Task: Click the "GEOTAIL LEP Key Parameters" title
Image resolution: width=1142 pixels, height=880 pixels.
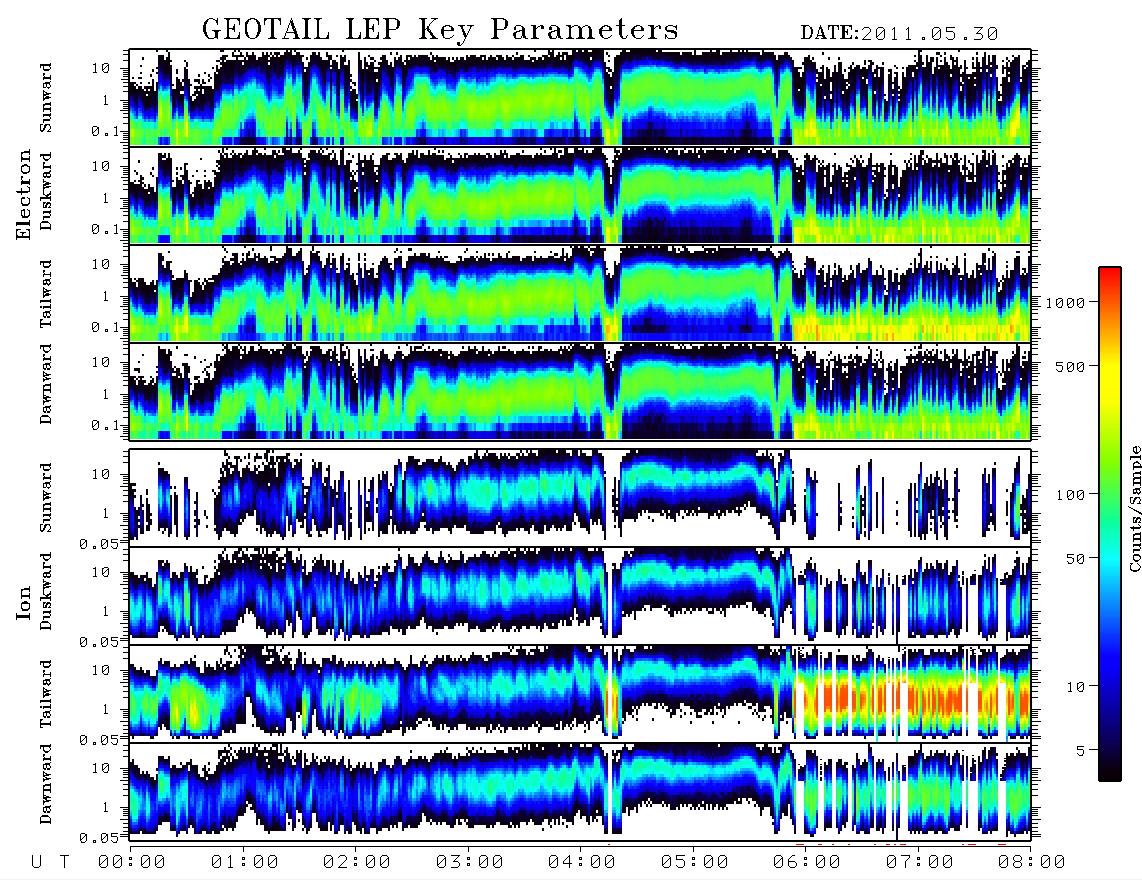Action: point(440,30)
